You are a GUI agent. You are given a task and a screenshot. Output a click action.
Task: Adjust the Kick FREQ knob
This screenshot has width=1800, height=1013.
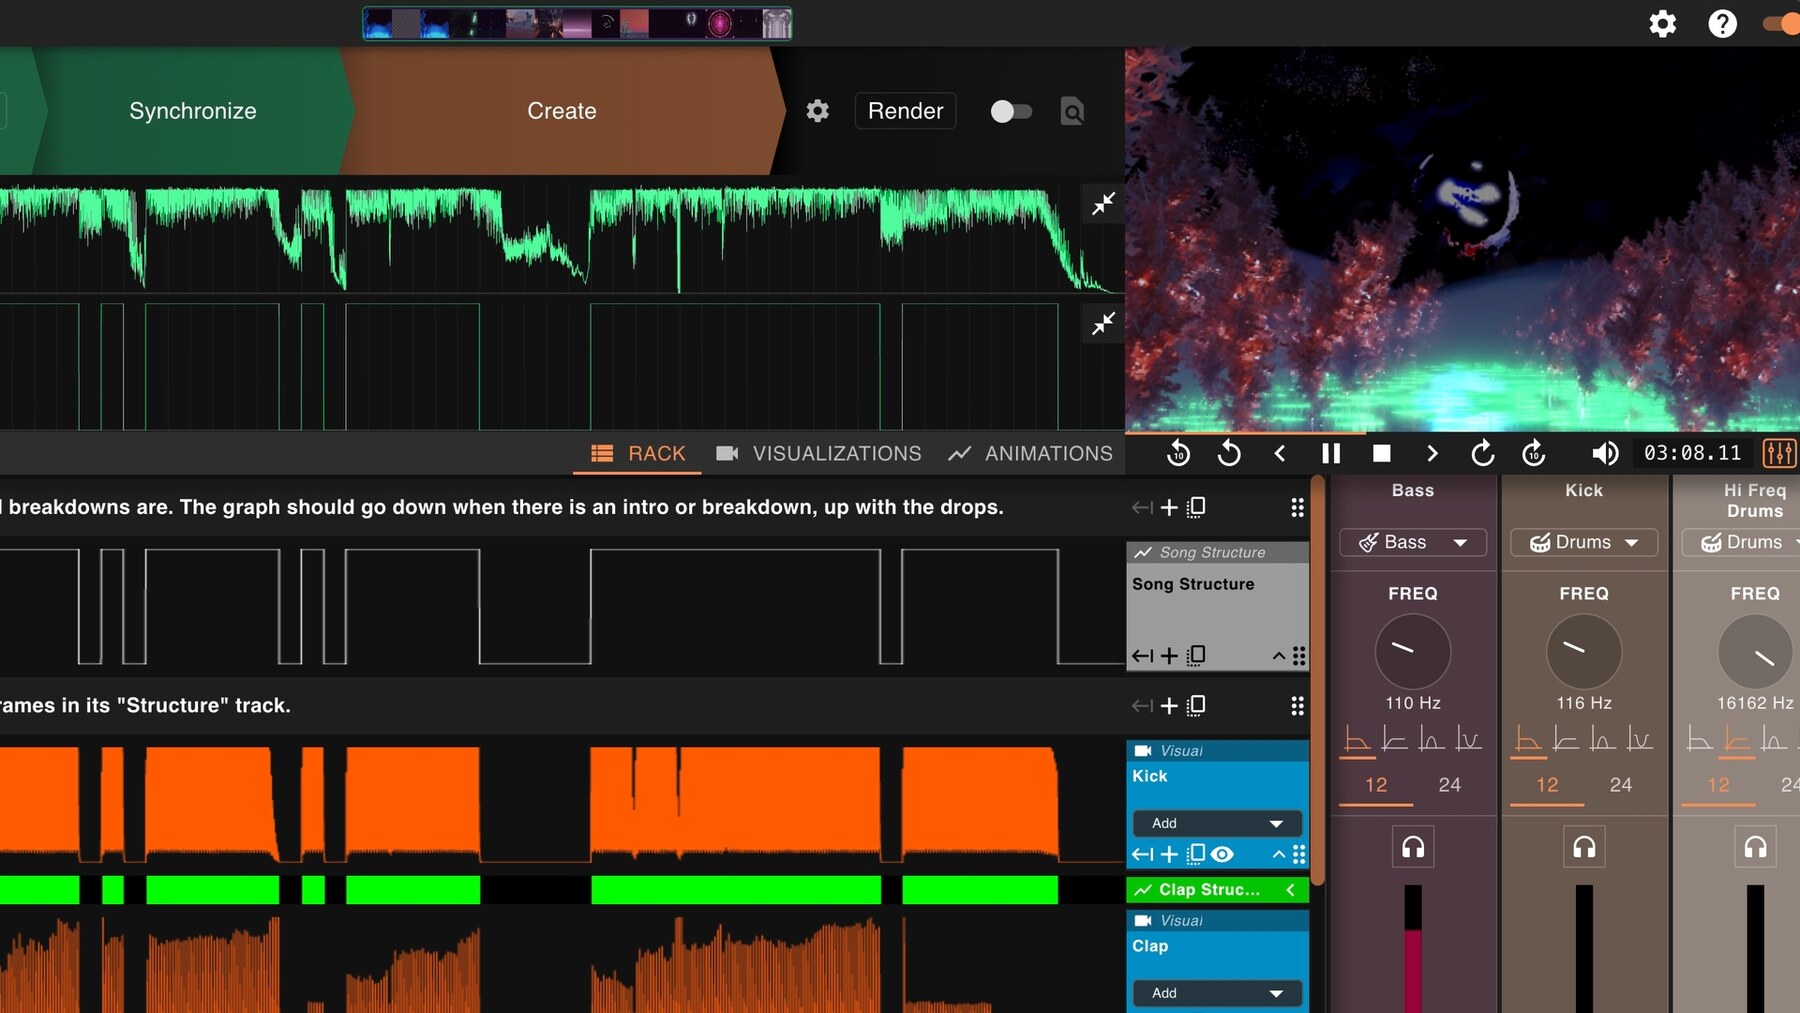pyautogui.click(x=1584, y=651)
